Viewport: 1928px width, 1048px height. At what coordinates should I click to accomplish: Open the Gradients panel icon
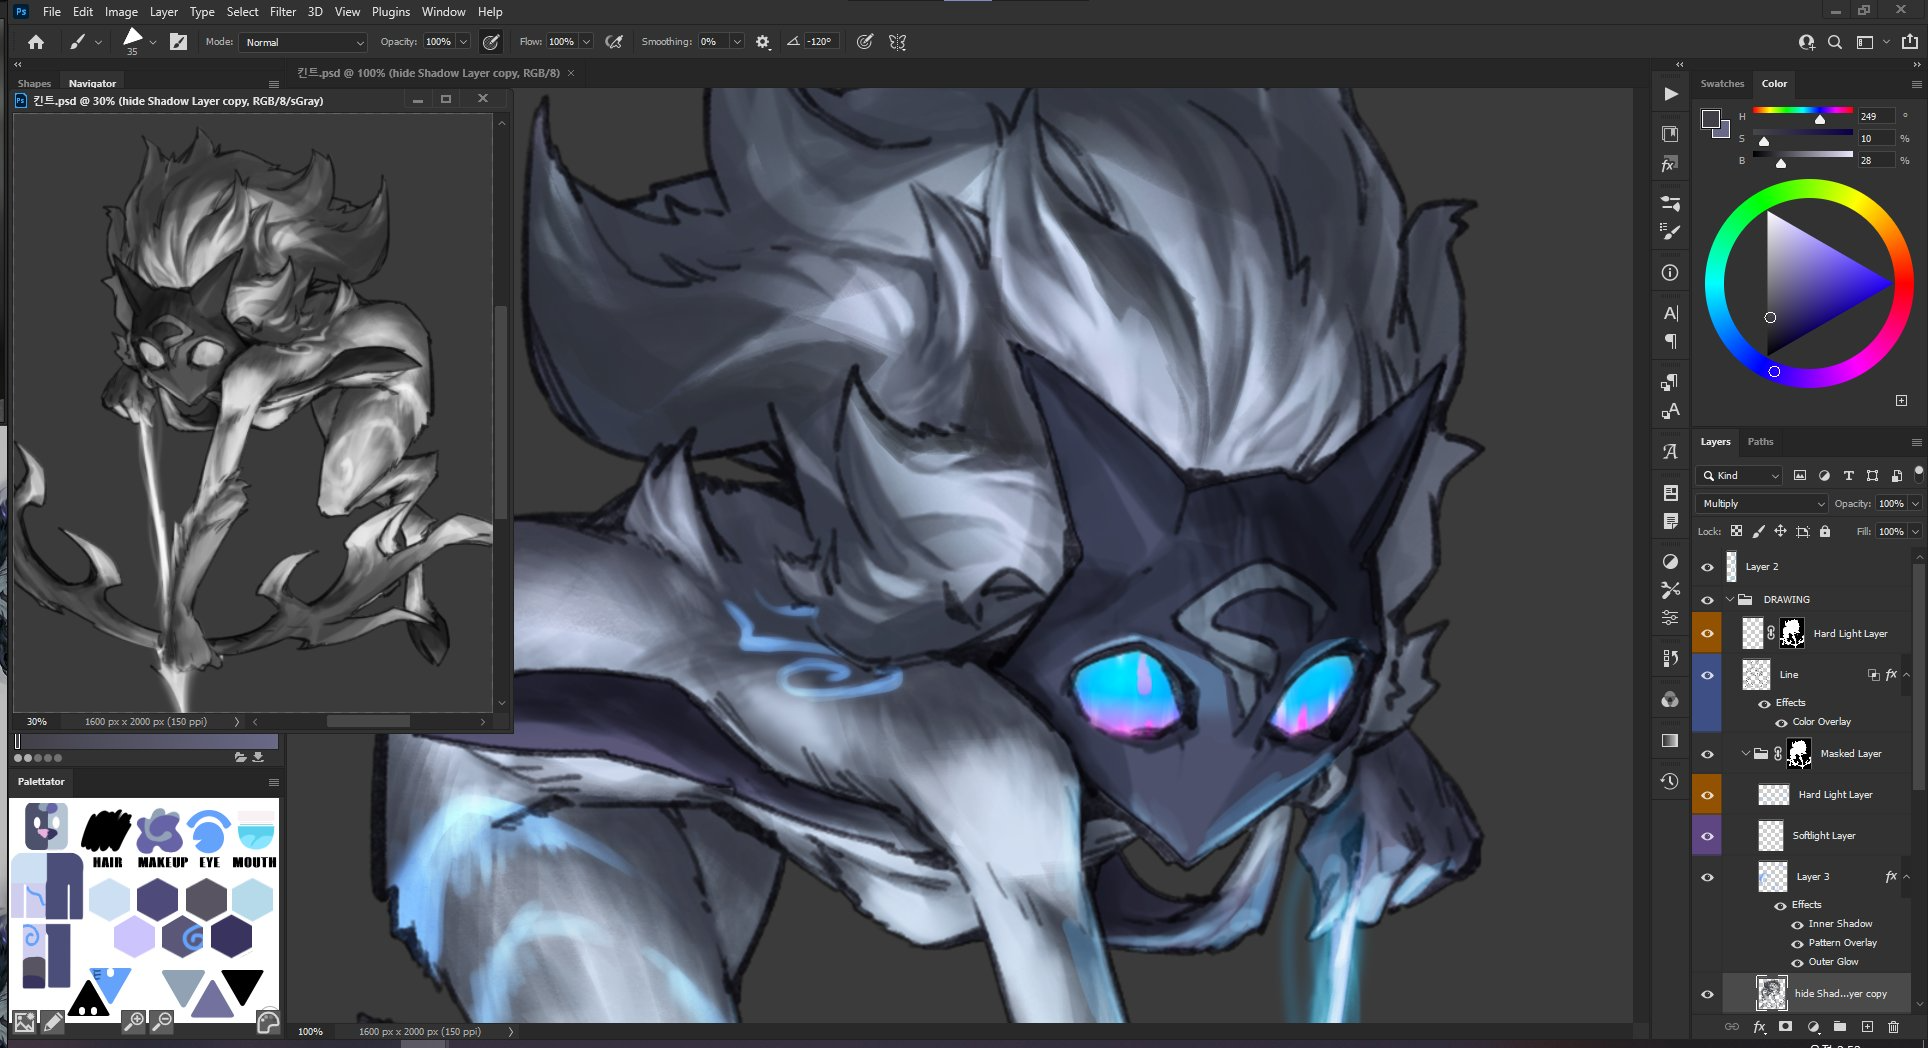(1670, 740)
